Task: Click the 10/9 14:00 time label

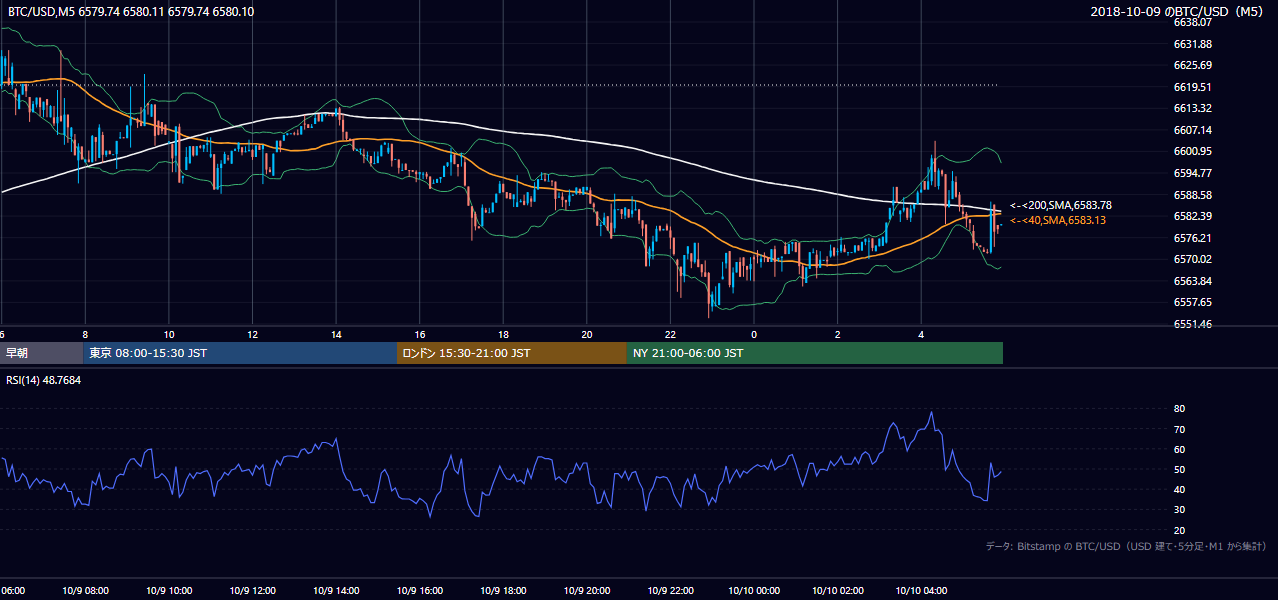Action: (x=336, y=591)
